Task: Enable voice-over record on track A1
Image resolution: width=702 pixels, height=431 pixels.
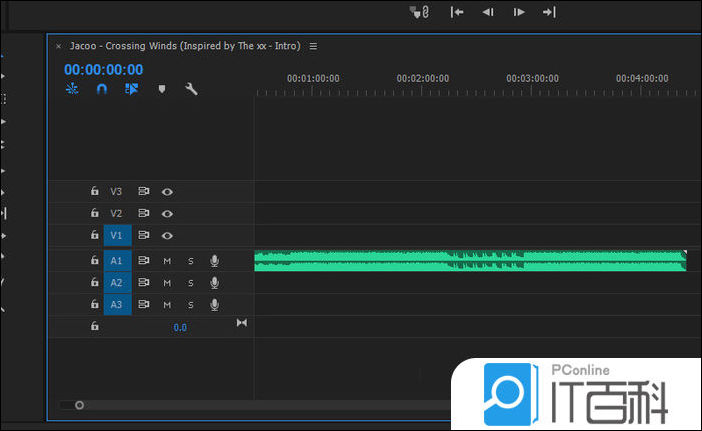Action: (214, 261)
